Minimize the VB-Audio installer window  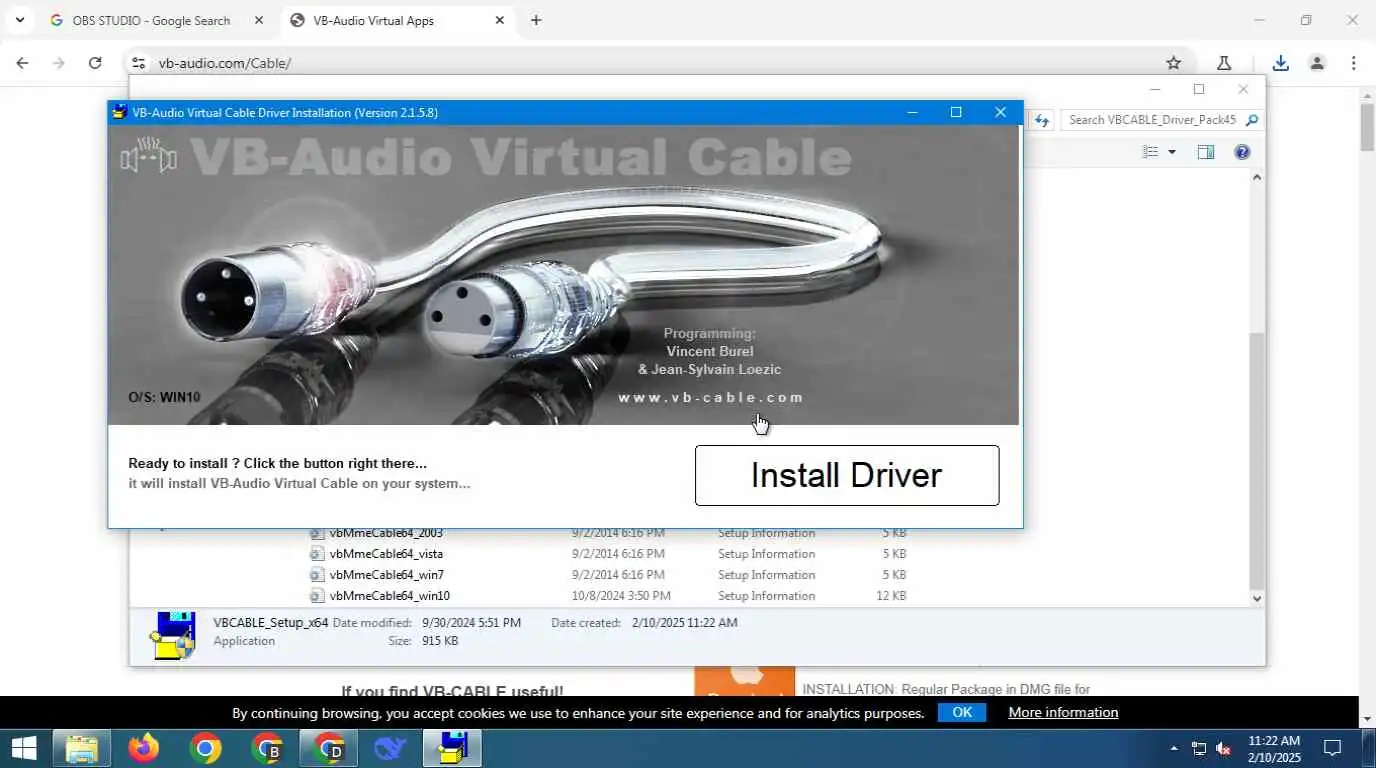coord(912,112)
